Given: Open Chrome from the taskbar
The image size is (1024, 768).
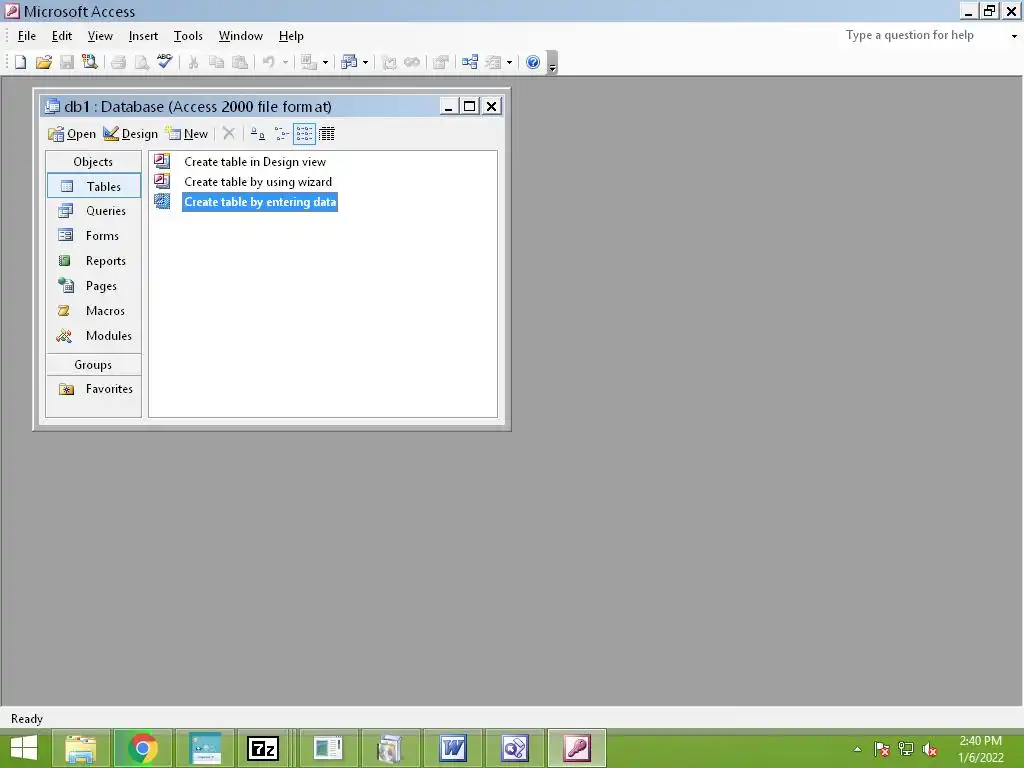Looking at the screenshot, I should tap(143, 748).
